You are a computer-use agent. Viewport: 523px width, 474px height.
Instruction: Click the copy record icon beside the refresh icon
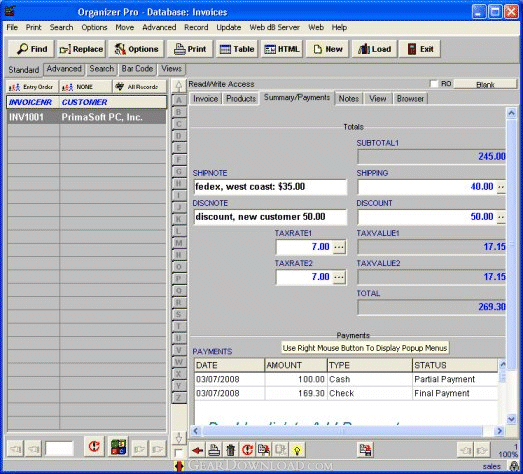(x=264, y=450)
